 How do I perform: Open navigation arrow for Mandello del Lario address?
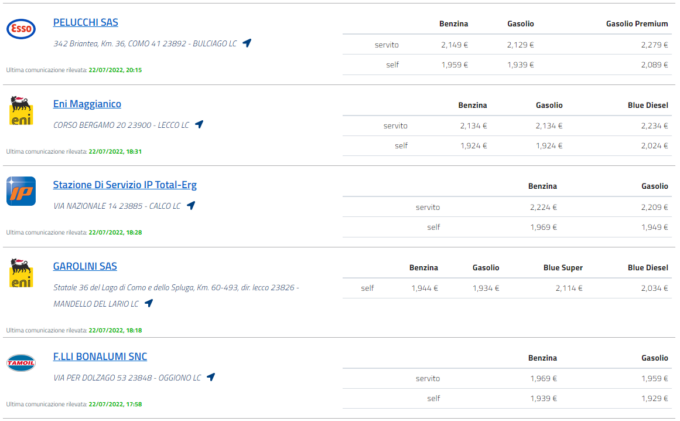coord(149,303)
